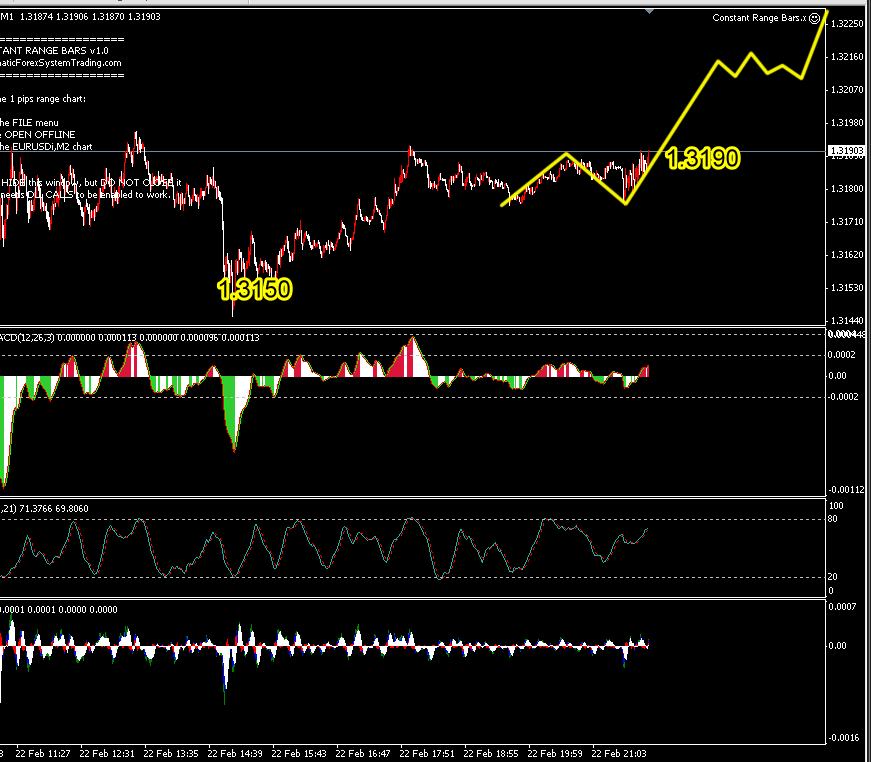Screen dimensions: 871x762
Task: Click the price axis value 1.31530
Action: pos(848,288)
